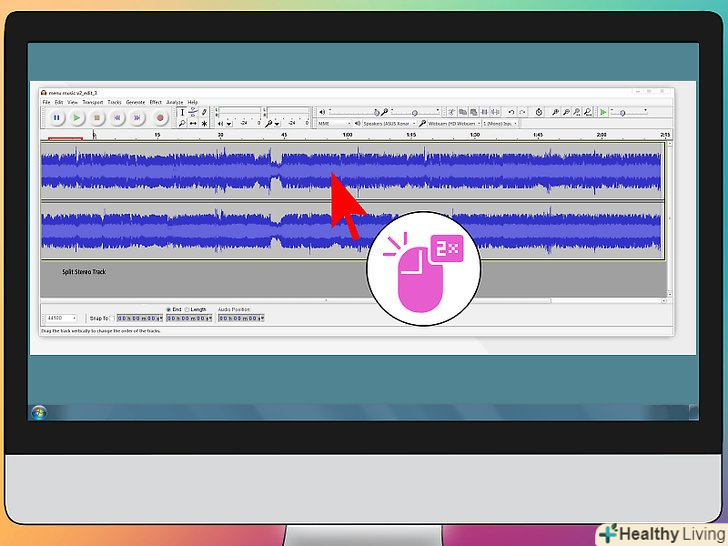Open the Tracks menu

(x=114, y=102)
